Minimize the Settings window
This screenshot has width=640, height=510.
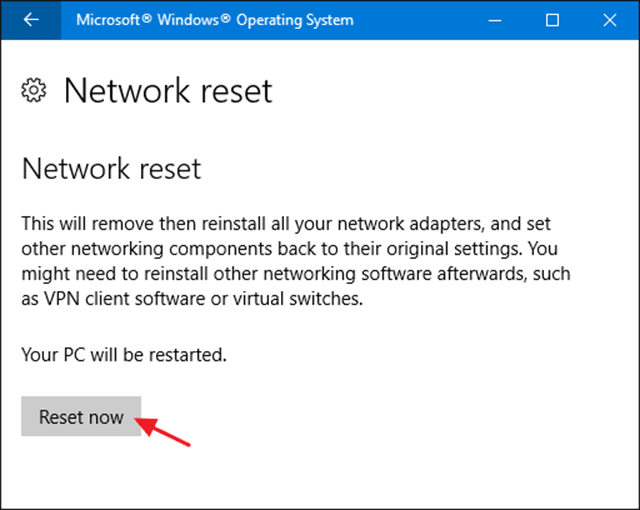point(495,20)
